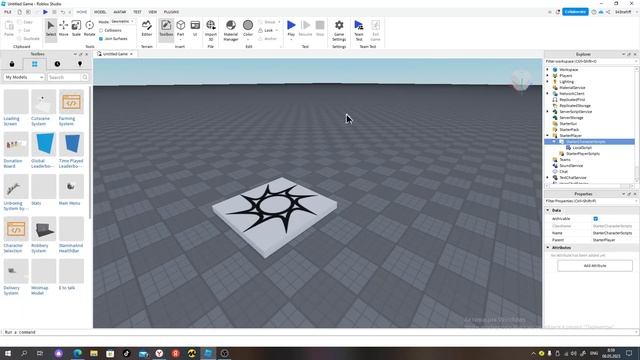Open the UI insert tool
Screen dimensions: 640x360
(x=195, y=29)
